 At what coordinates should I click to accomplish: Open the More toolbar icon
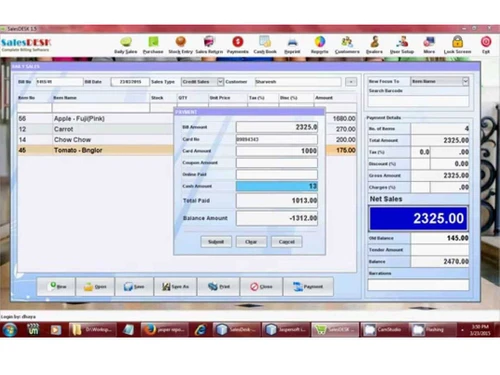point(429,45)
